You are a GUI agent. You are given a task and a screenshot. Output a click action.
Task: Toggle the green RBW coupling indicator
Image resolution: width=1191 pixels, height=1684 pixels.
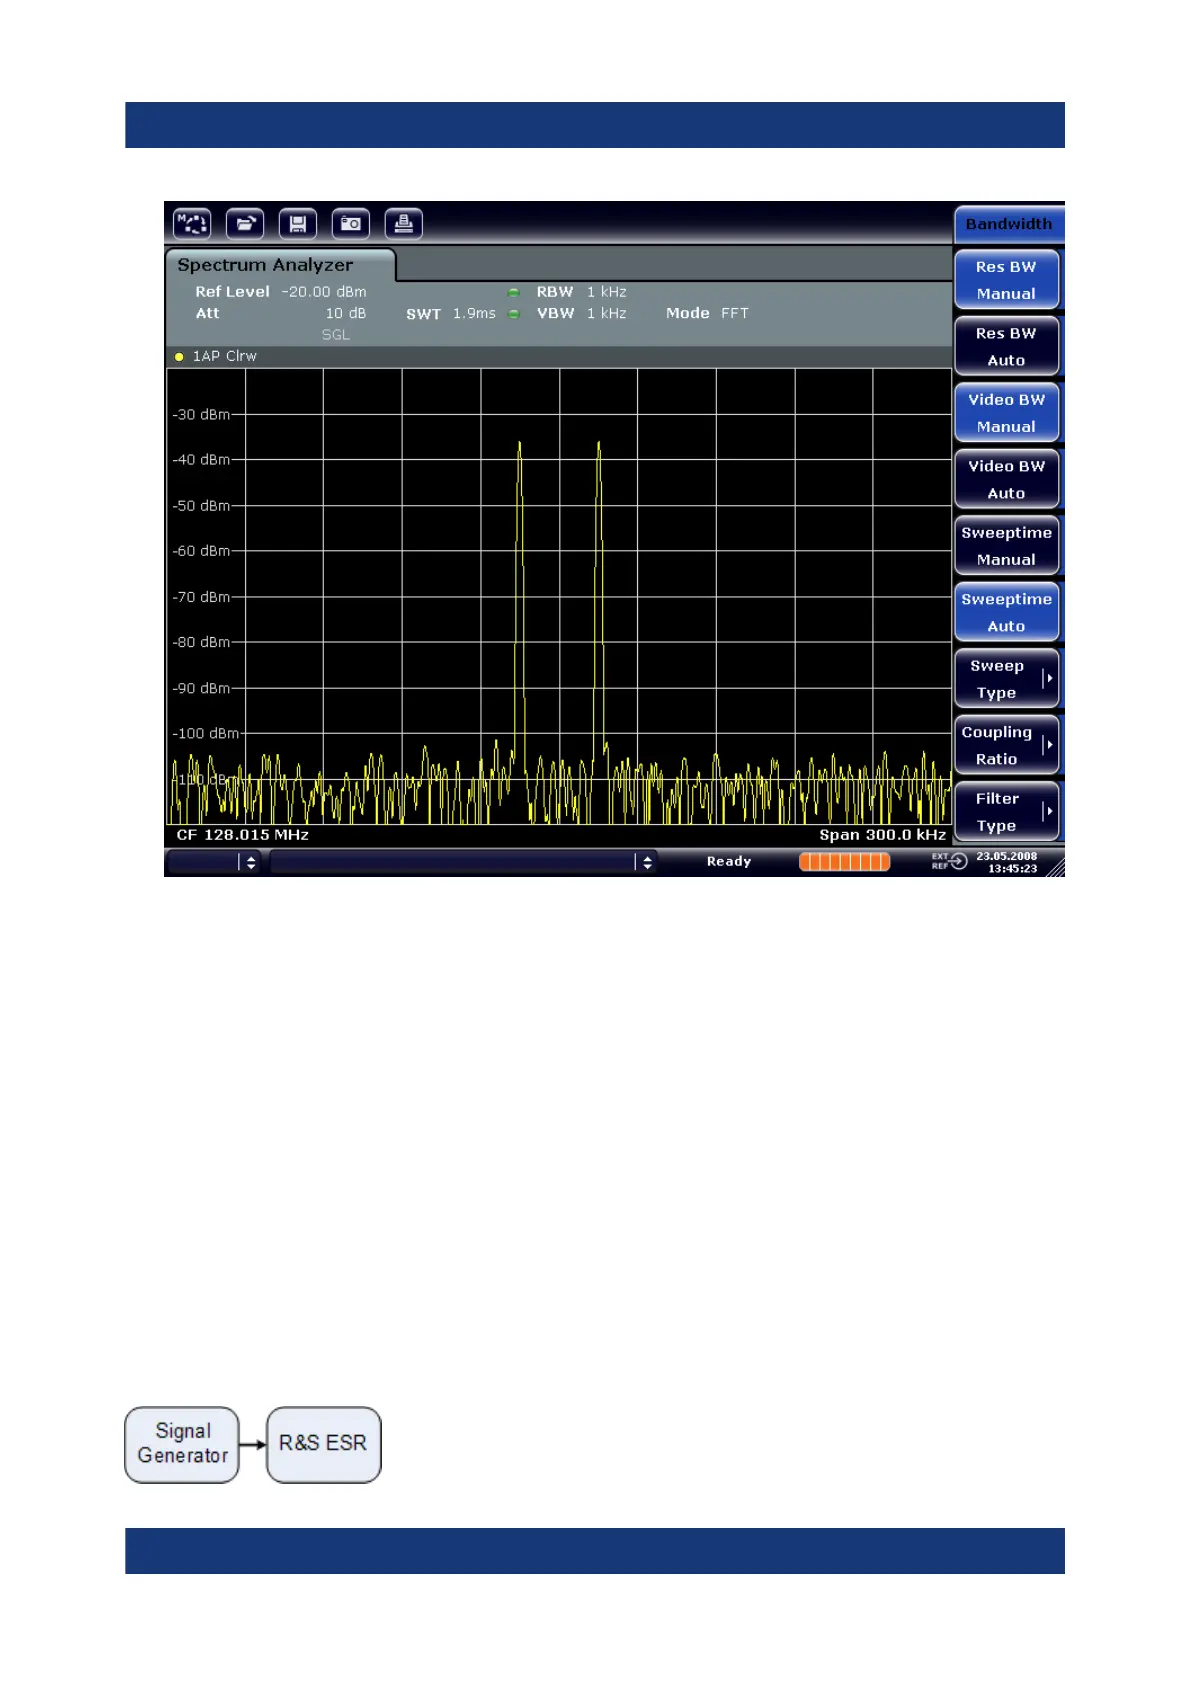coord(514,293)
